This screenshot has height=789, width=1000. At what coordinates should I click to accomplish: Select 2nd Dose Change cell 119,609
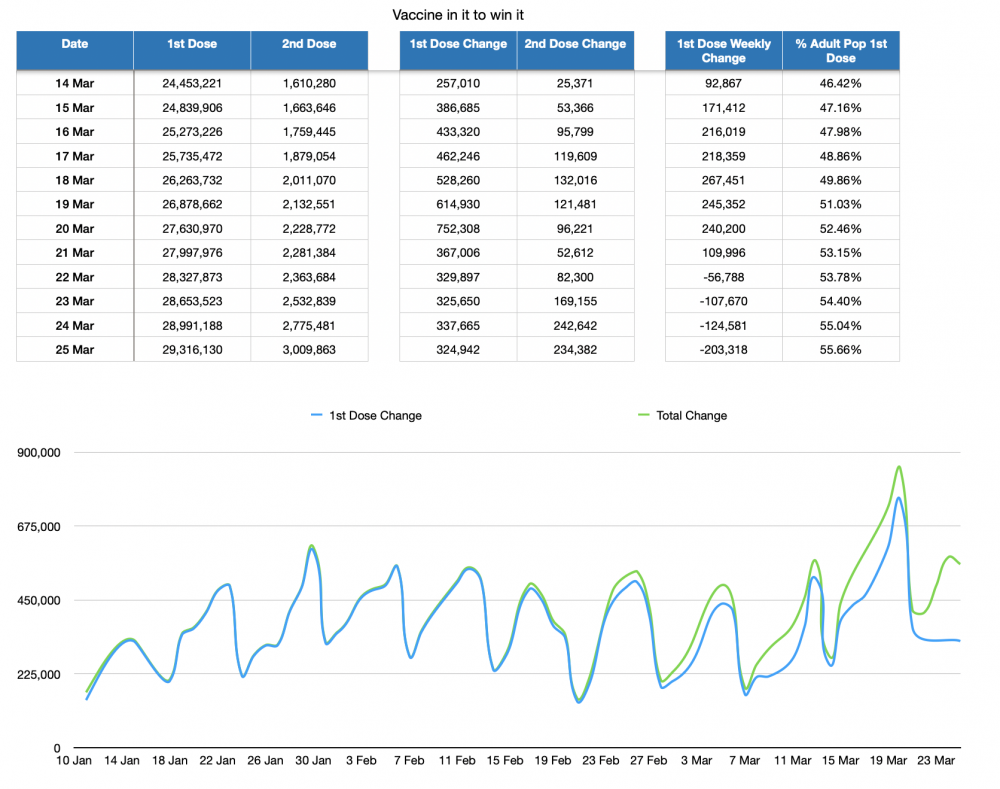[575, 156]
